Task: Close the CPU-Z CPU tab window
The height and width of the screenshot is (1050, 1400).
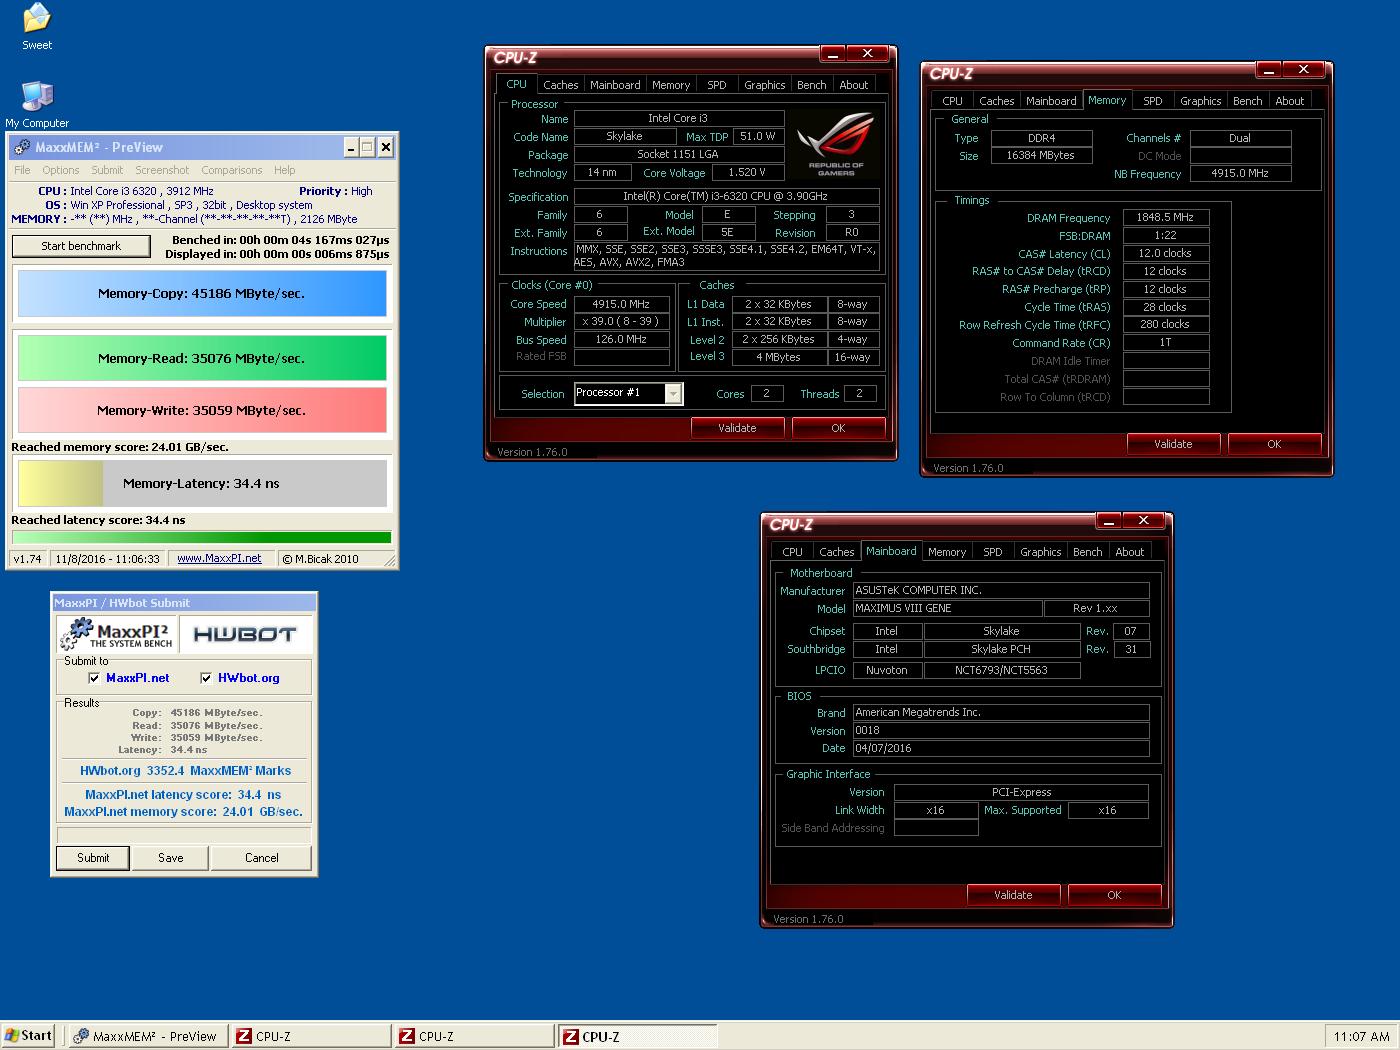Action: click(x=868, y=53)
